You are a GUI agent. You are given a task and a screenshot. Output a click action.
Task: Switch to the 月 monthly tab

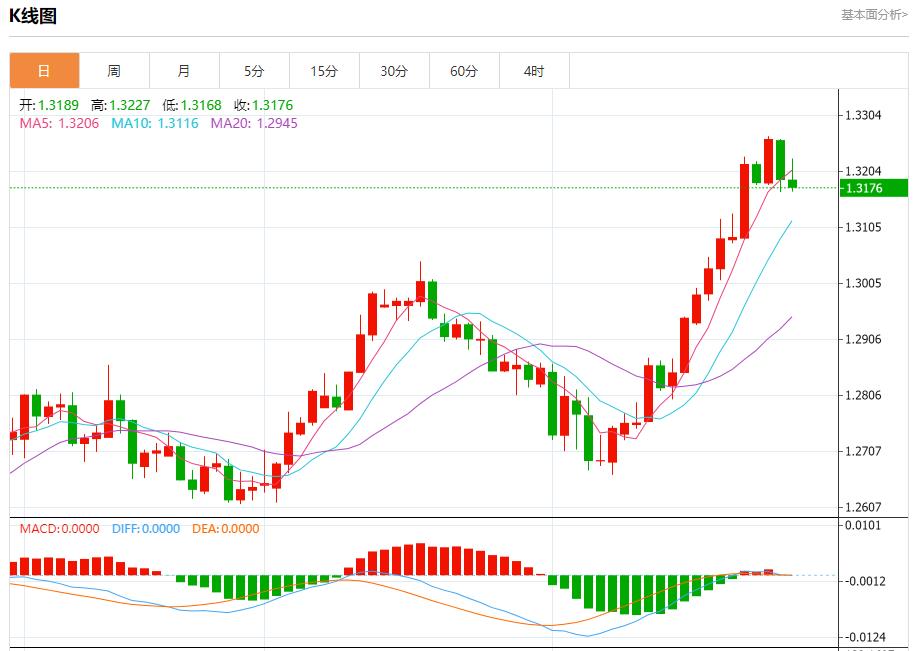pyautogui.click(x=184, y=71)
